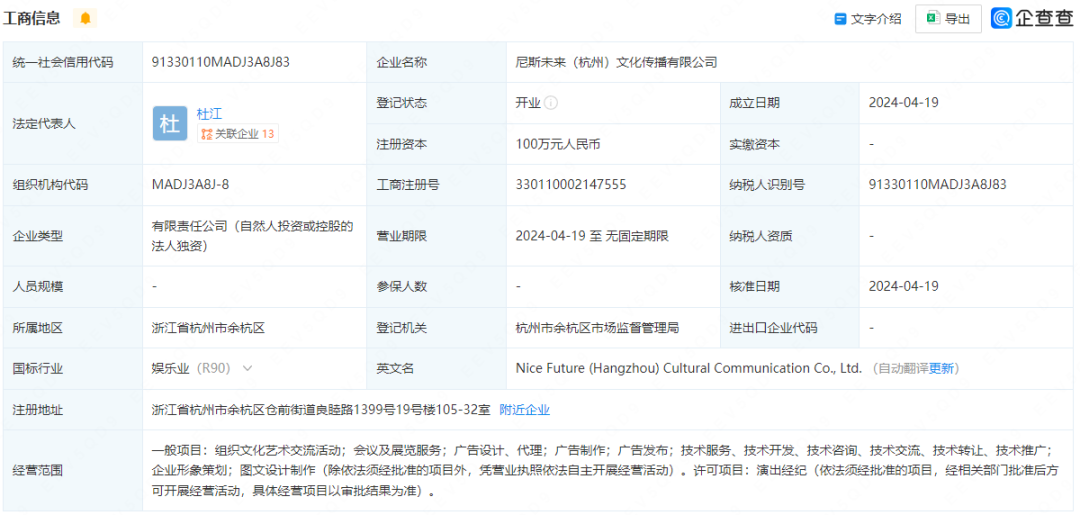This screenshot has width=1080, height=515.
Task: Click the info icon beside 开业 status
Action: [x=551, y=103]
